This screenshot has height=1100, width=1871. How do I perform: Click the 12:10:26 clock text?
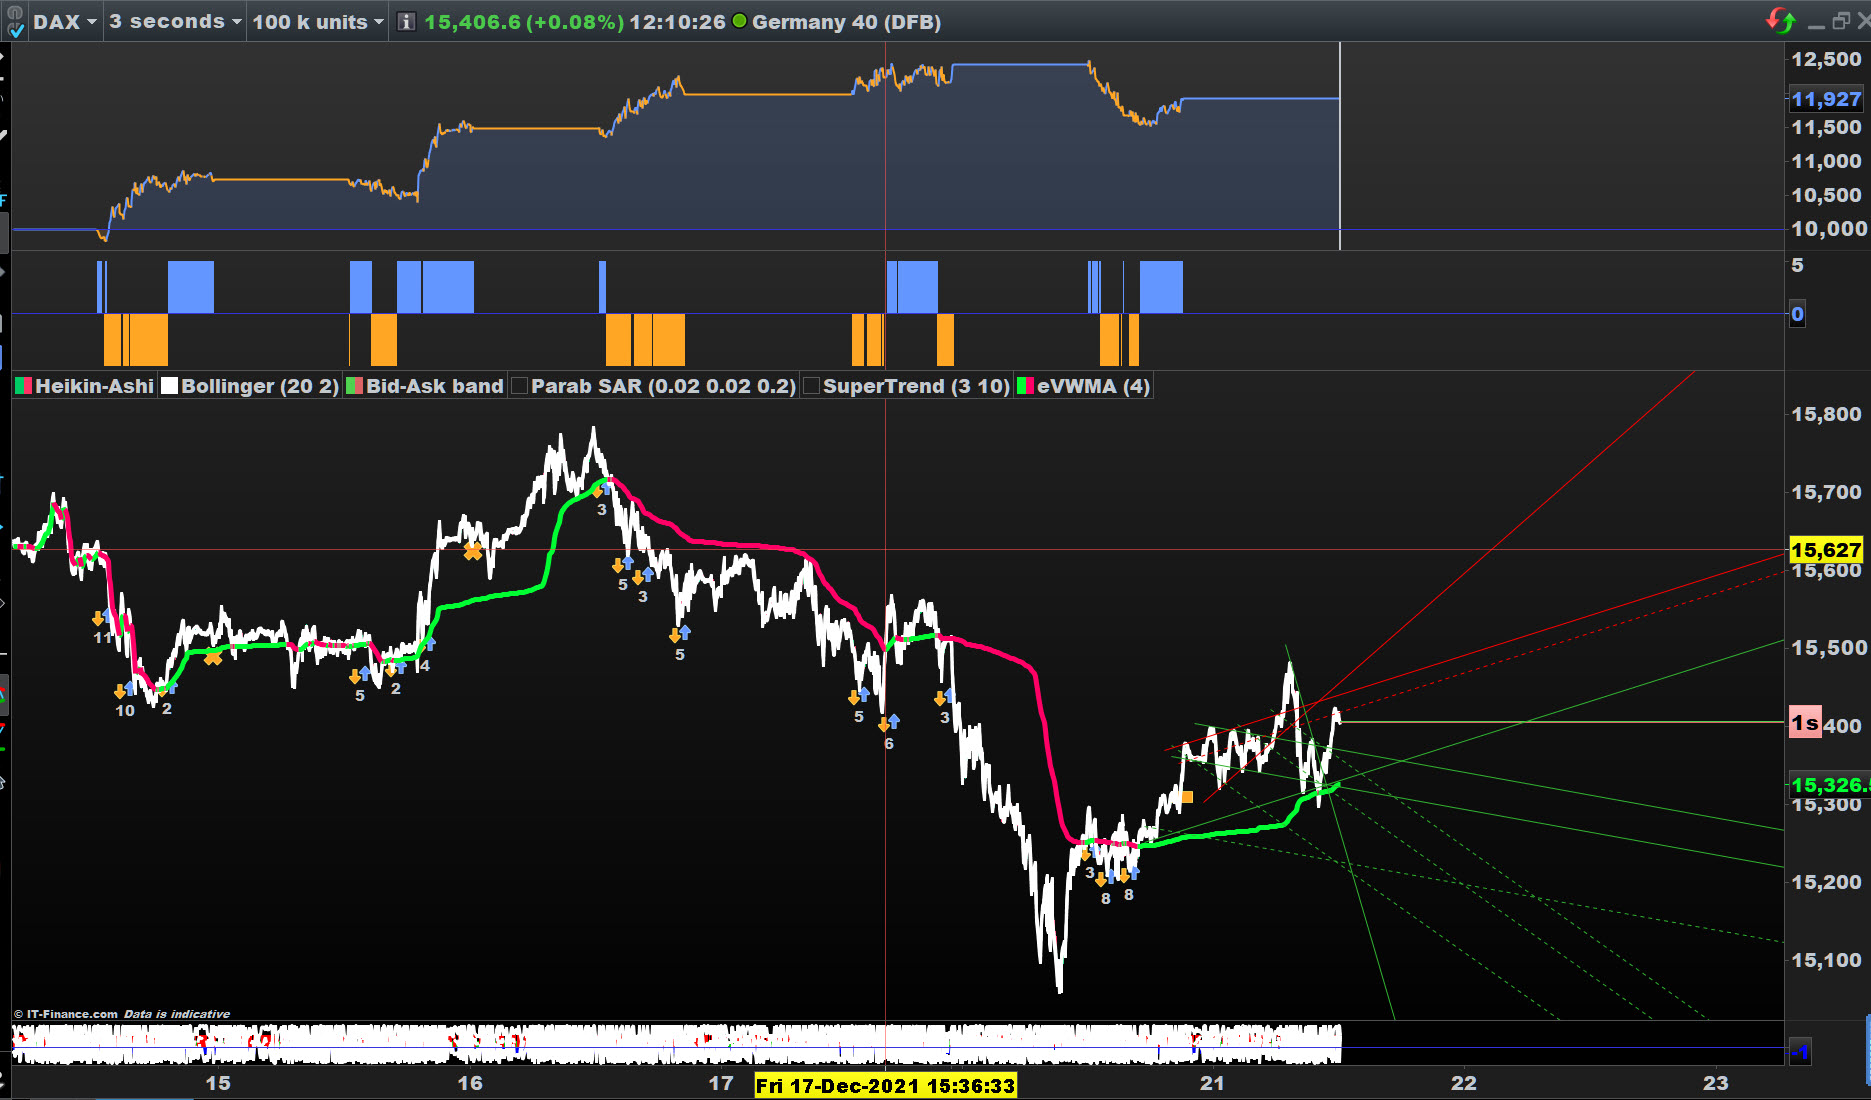point(677,22)
